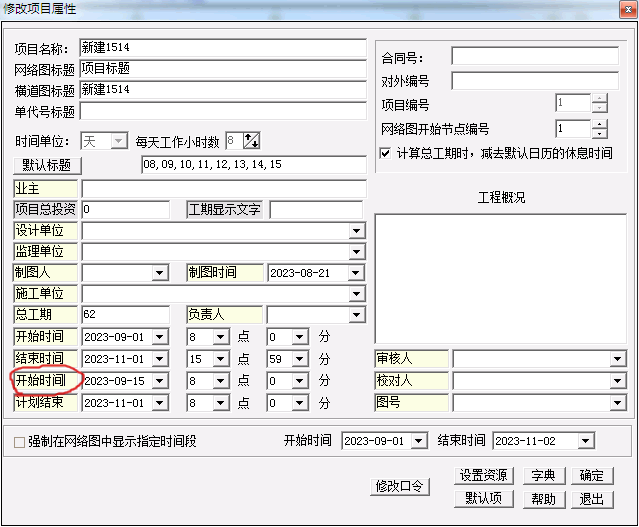Expand the 监理单位 dropdown
This screenshot has height=527, width=639.
pyautogui.click(x=357, y=252)
